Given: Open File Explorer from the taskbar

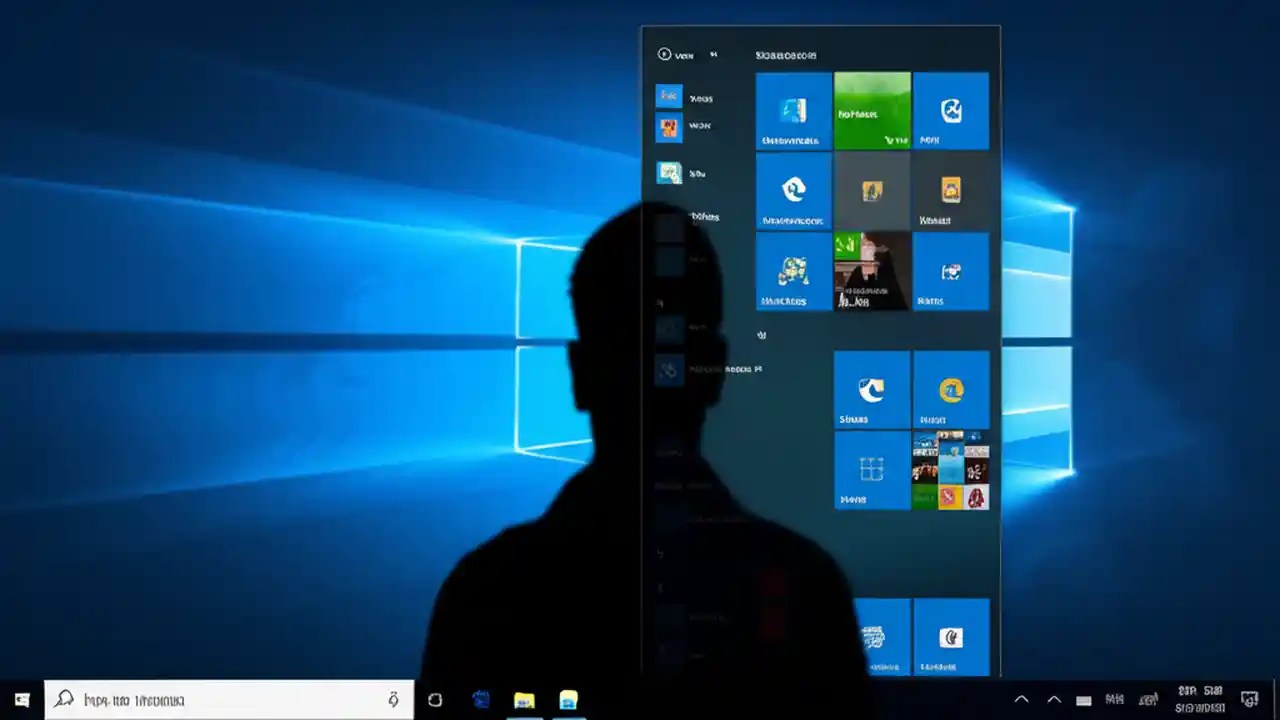Looking at the screenshot, I should pos(525,700).
